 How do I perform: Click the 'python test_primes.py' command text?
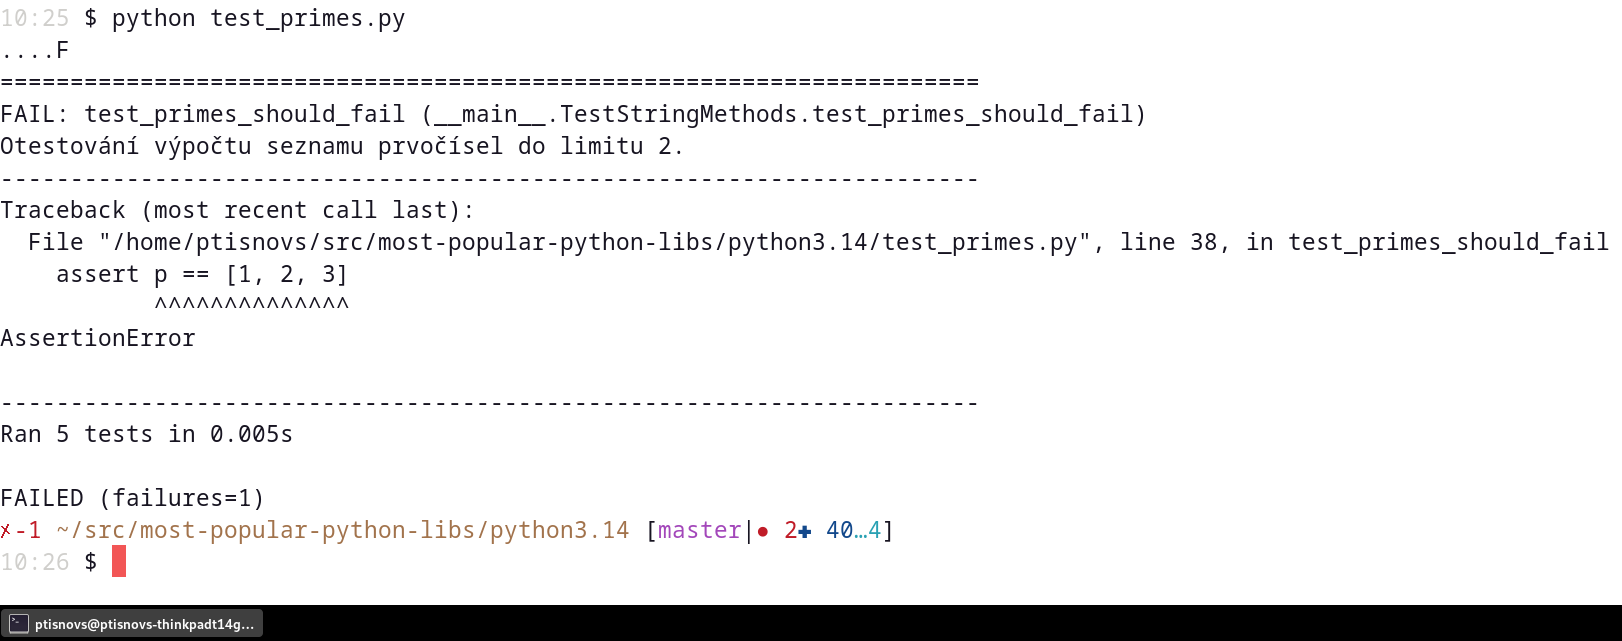(258, 19)
